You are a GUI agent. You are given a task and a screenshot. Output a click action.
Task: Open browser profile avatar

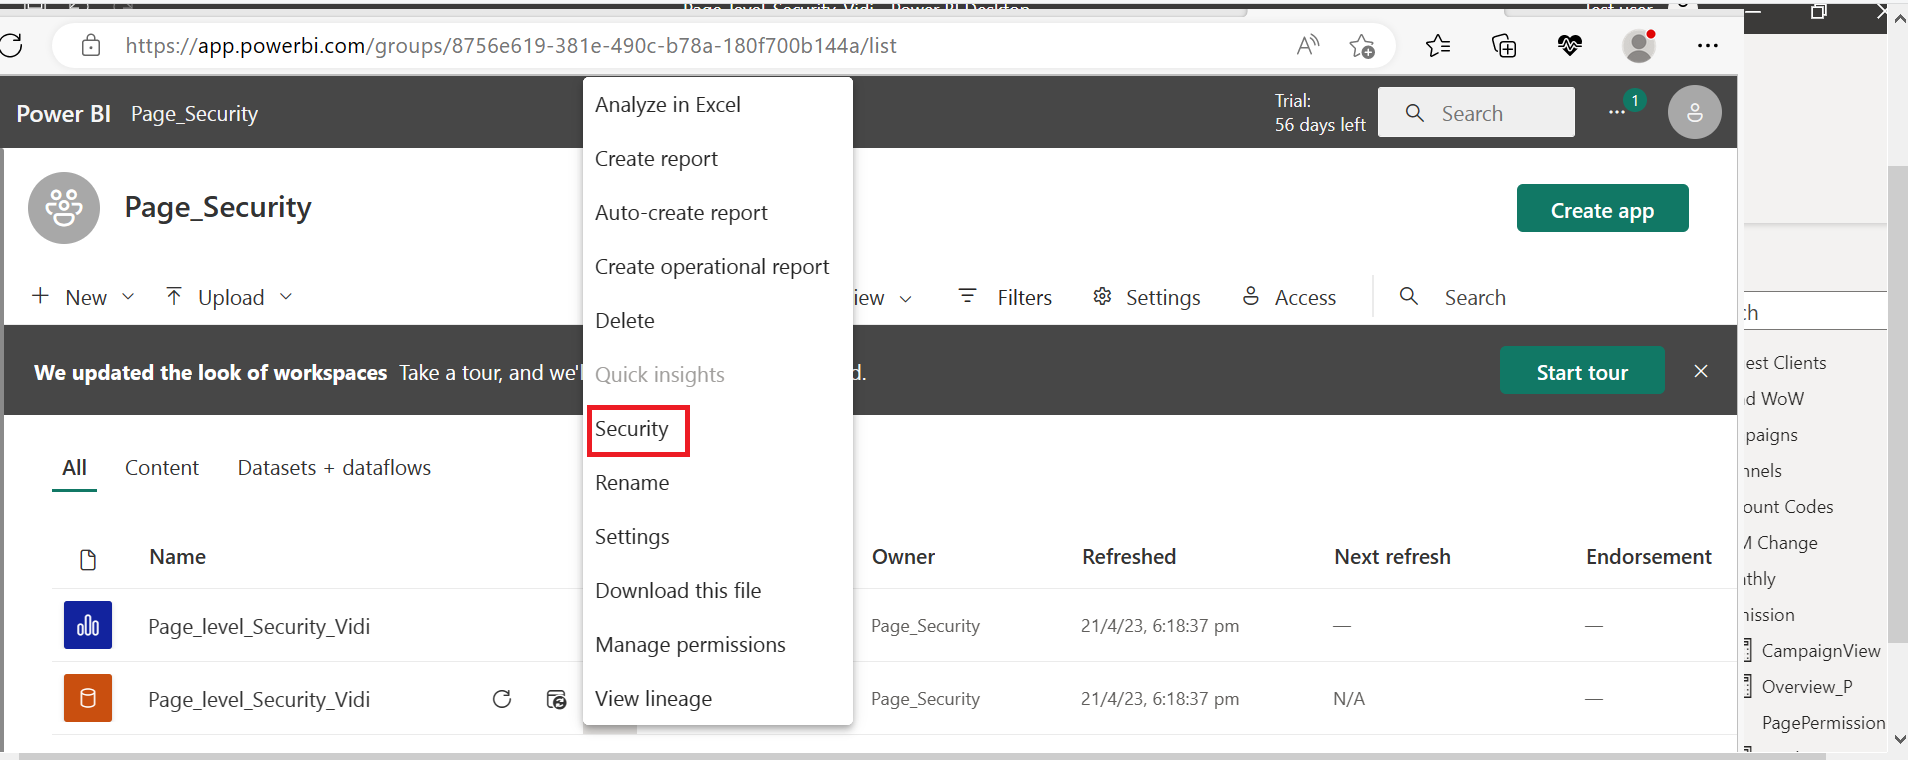1638,45
